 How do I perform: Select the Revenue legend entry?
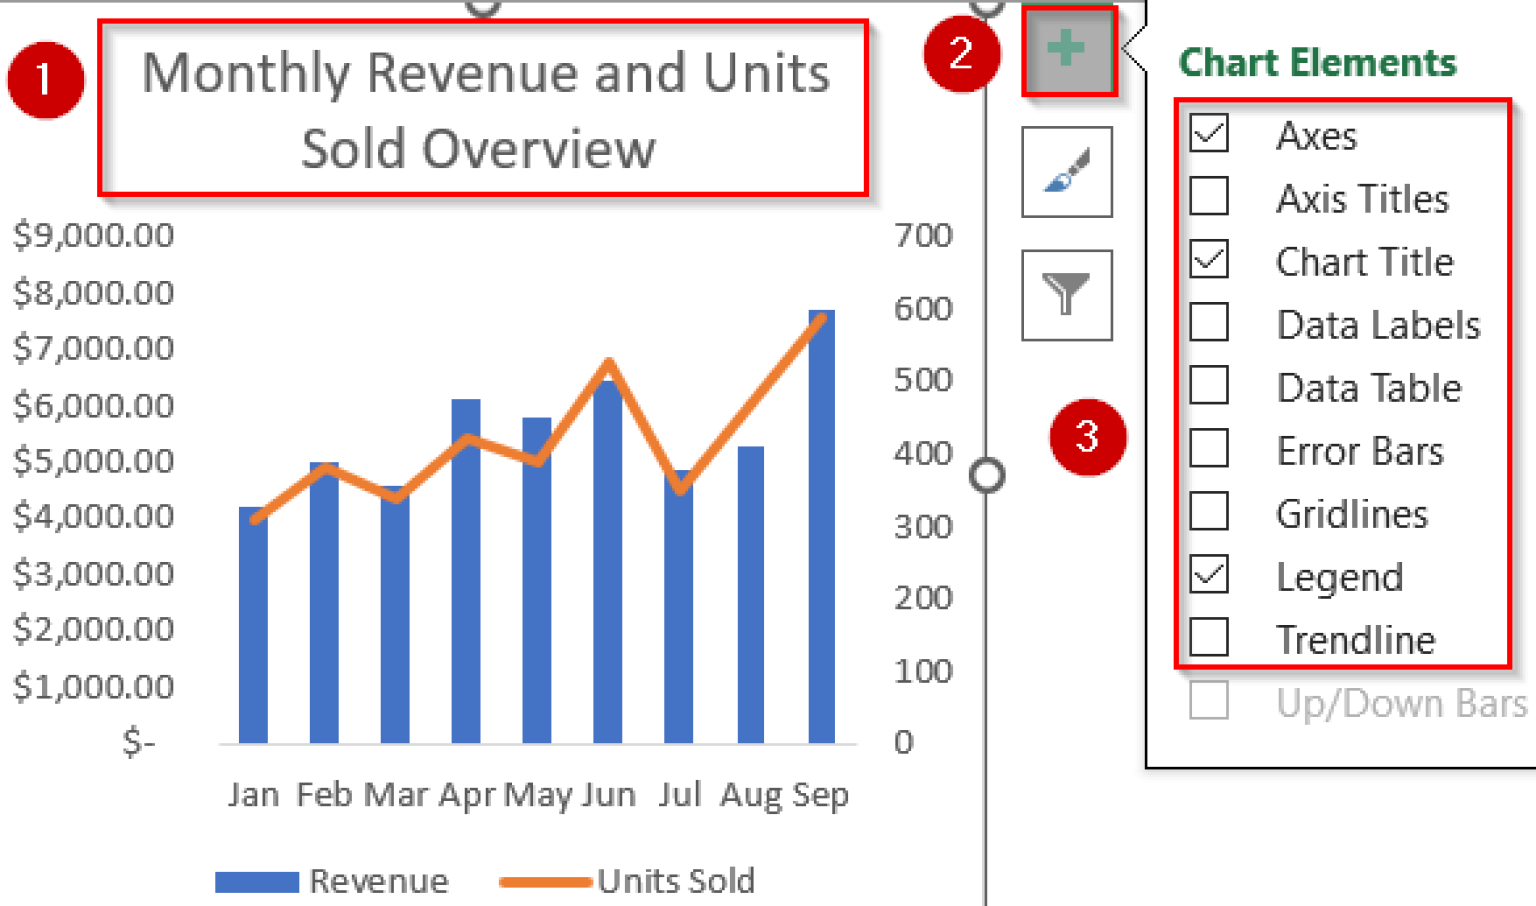coord(333,881)
